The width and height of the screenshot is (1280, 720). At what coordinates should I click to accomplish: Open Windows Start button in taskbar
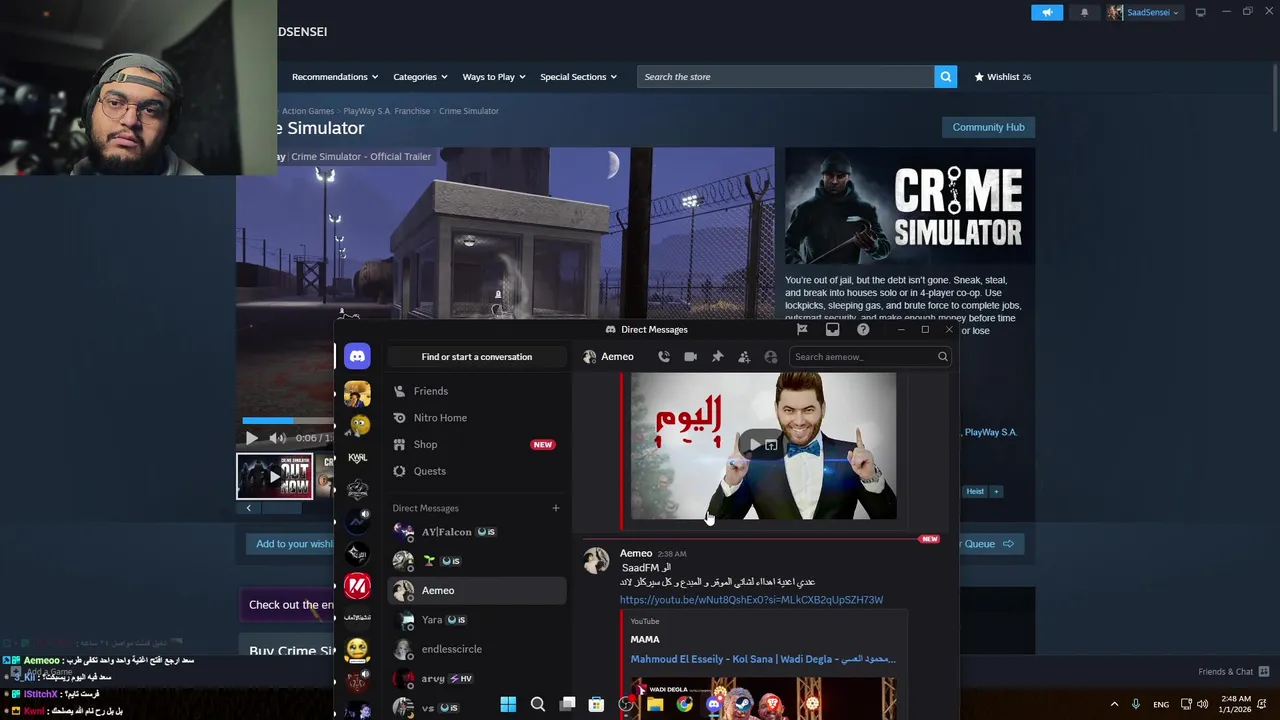point(508,704)
